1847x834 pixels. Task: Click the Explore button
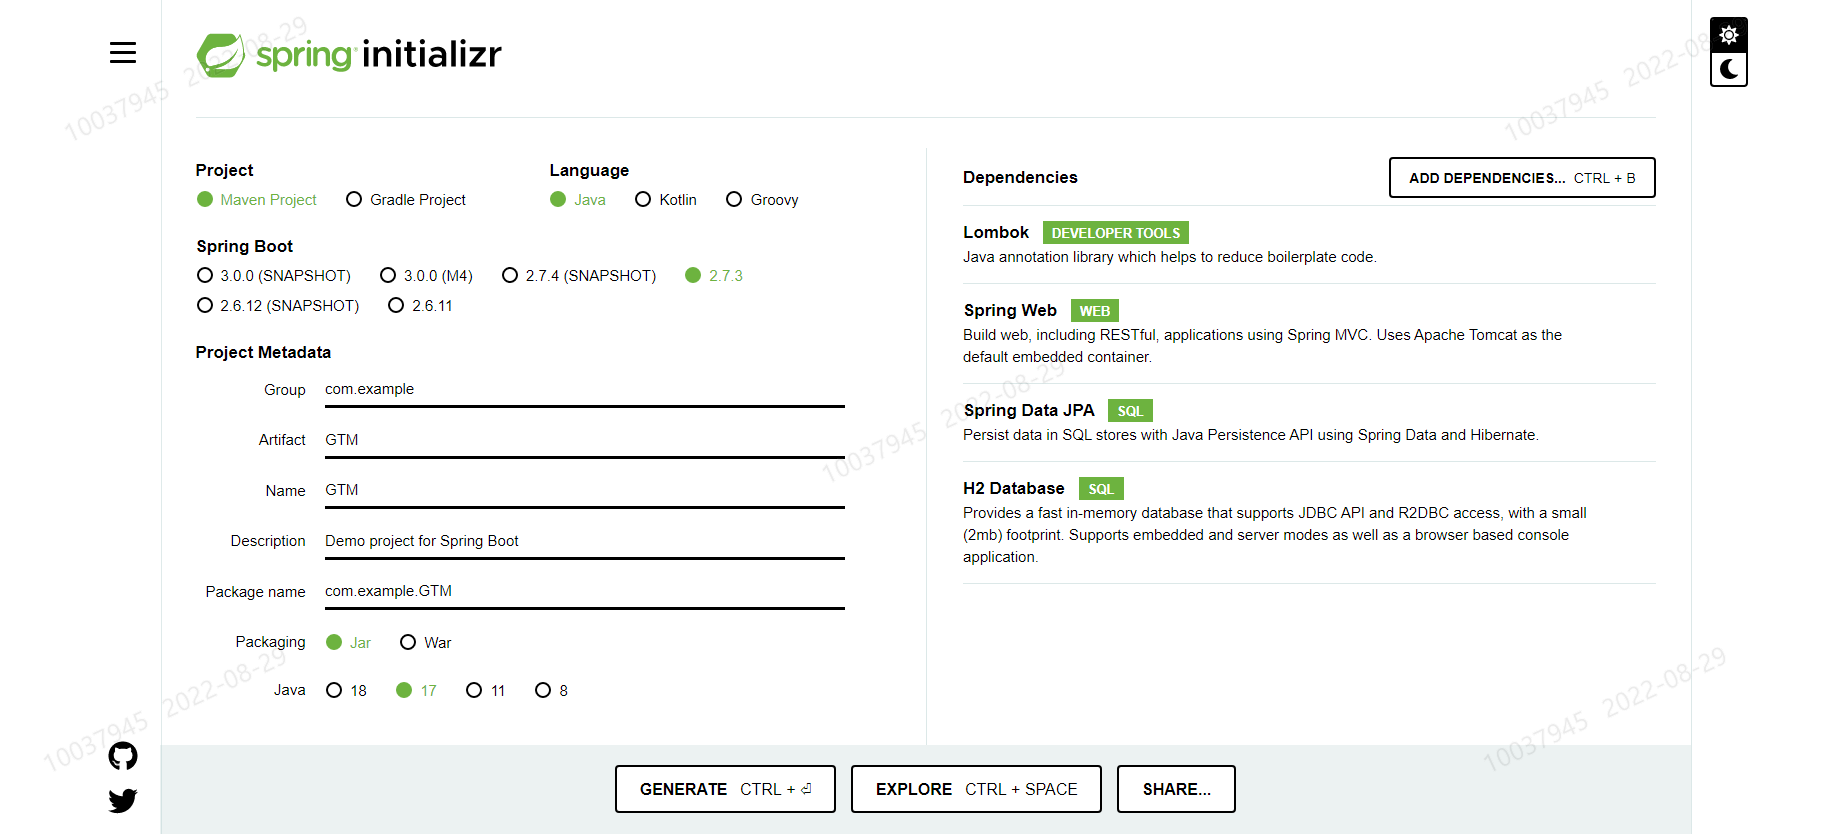point(976,789)
